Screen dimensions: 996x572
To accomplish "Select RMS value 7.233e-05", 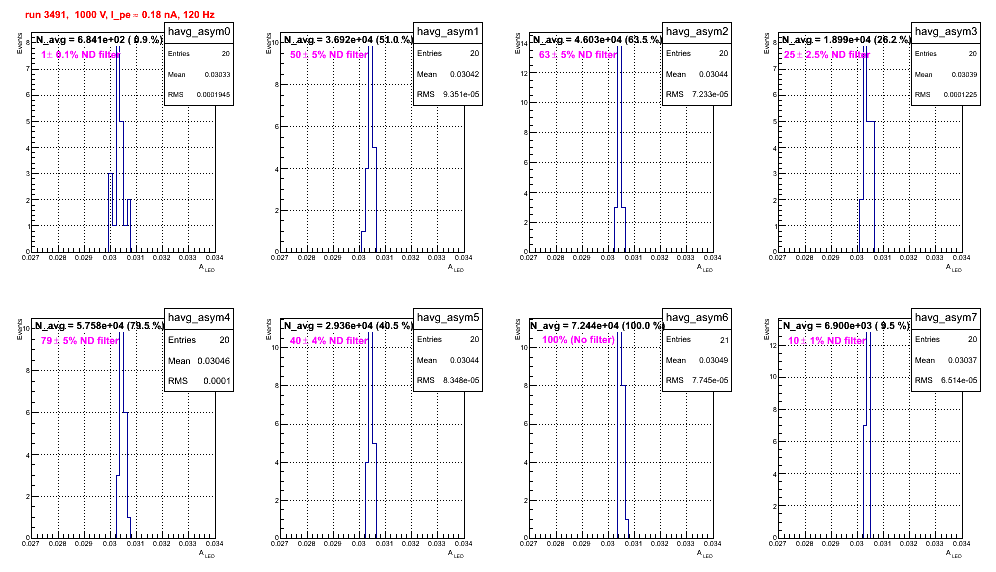I will coord(710,95).
